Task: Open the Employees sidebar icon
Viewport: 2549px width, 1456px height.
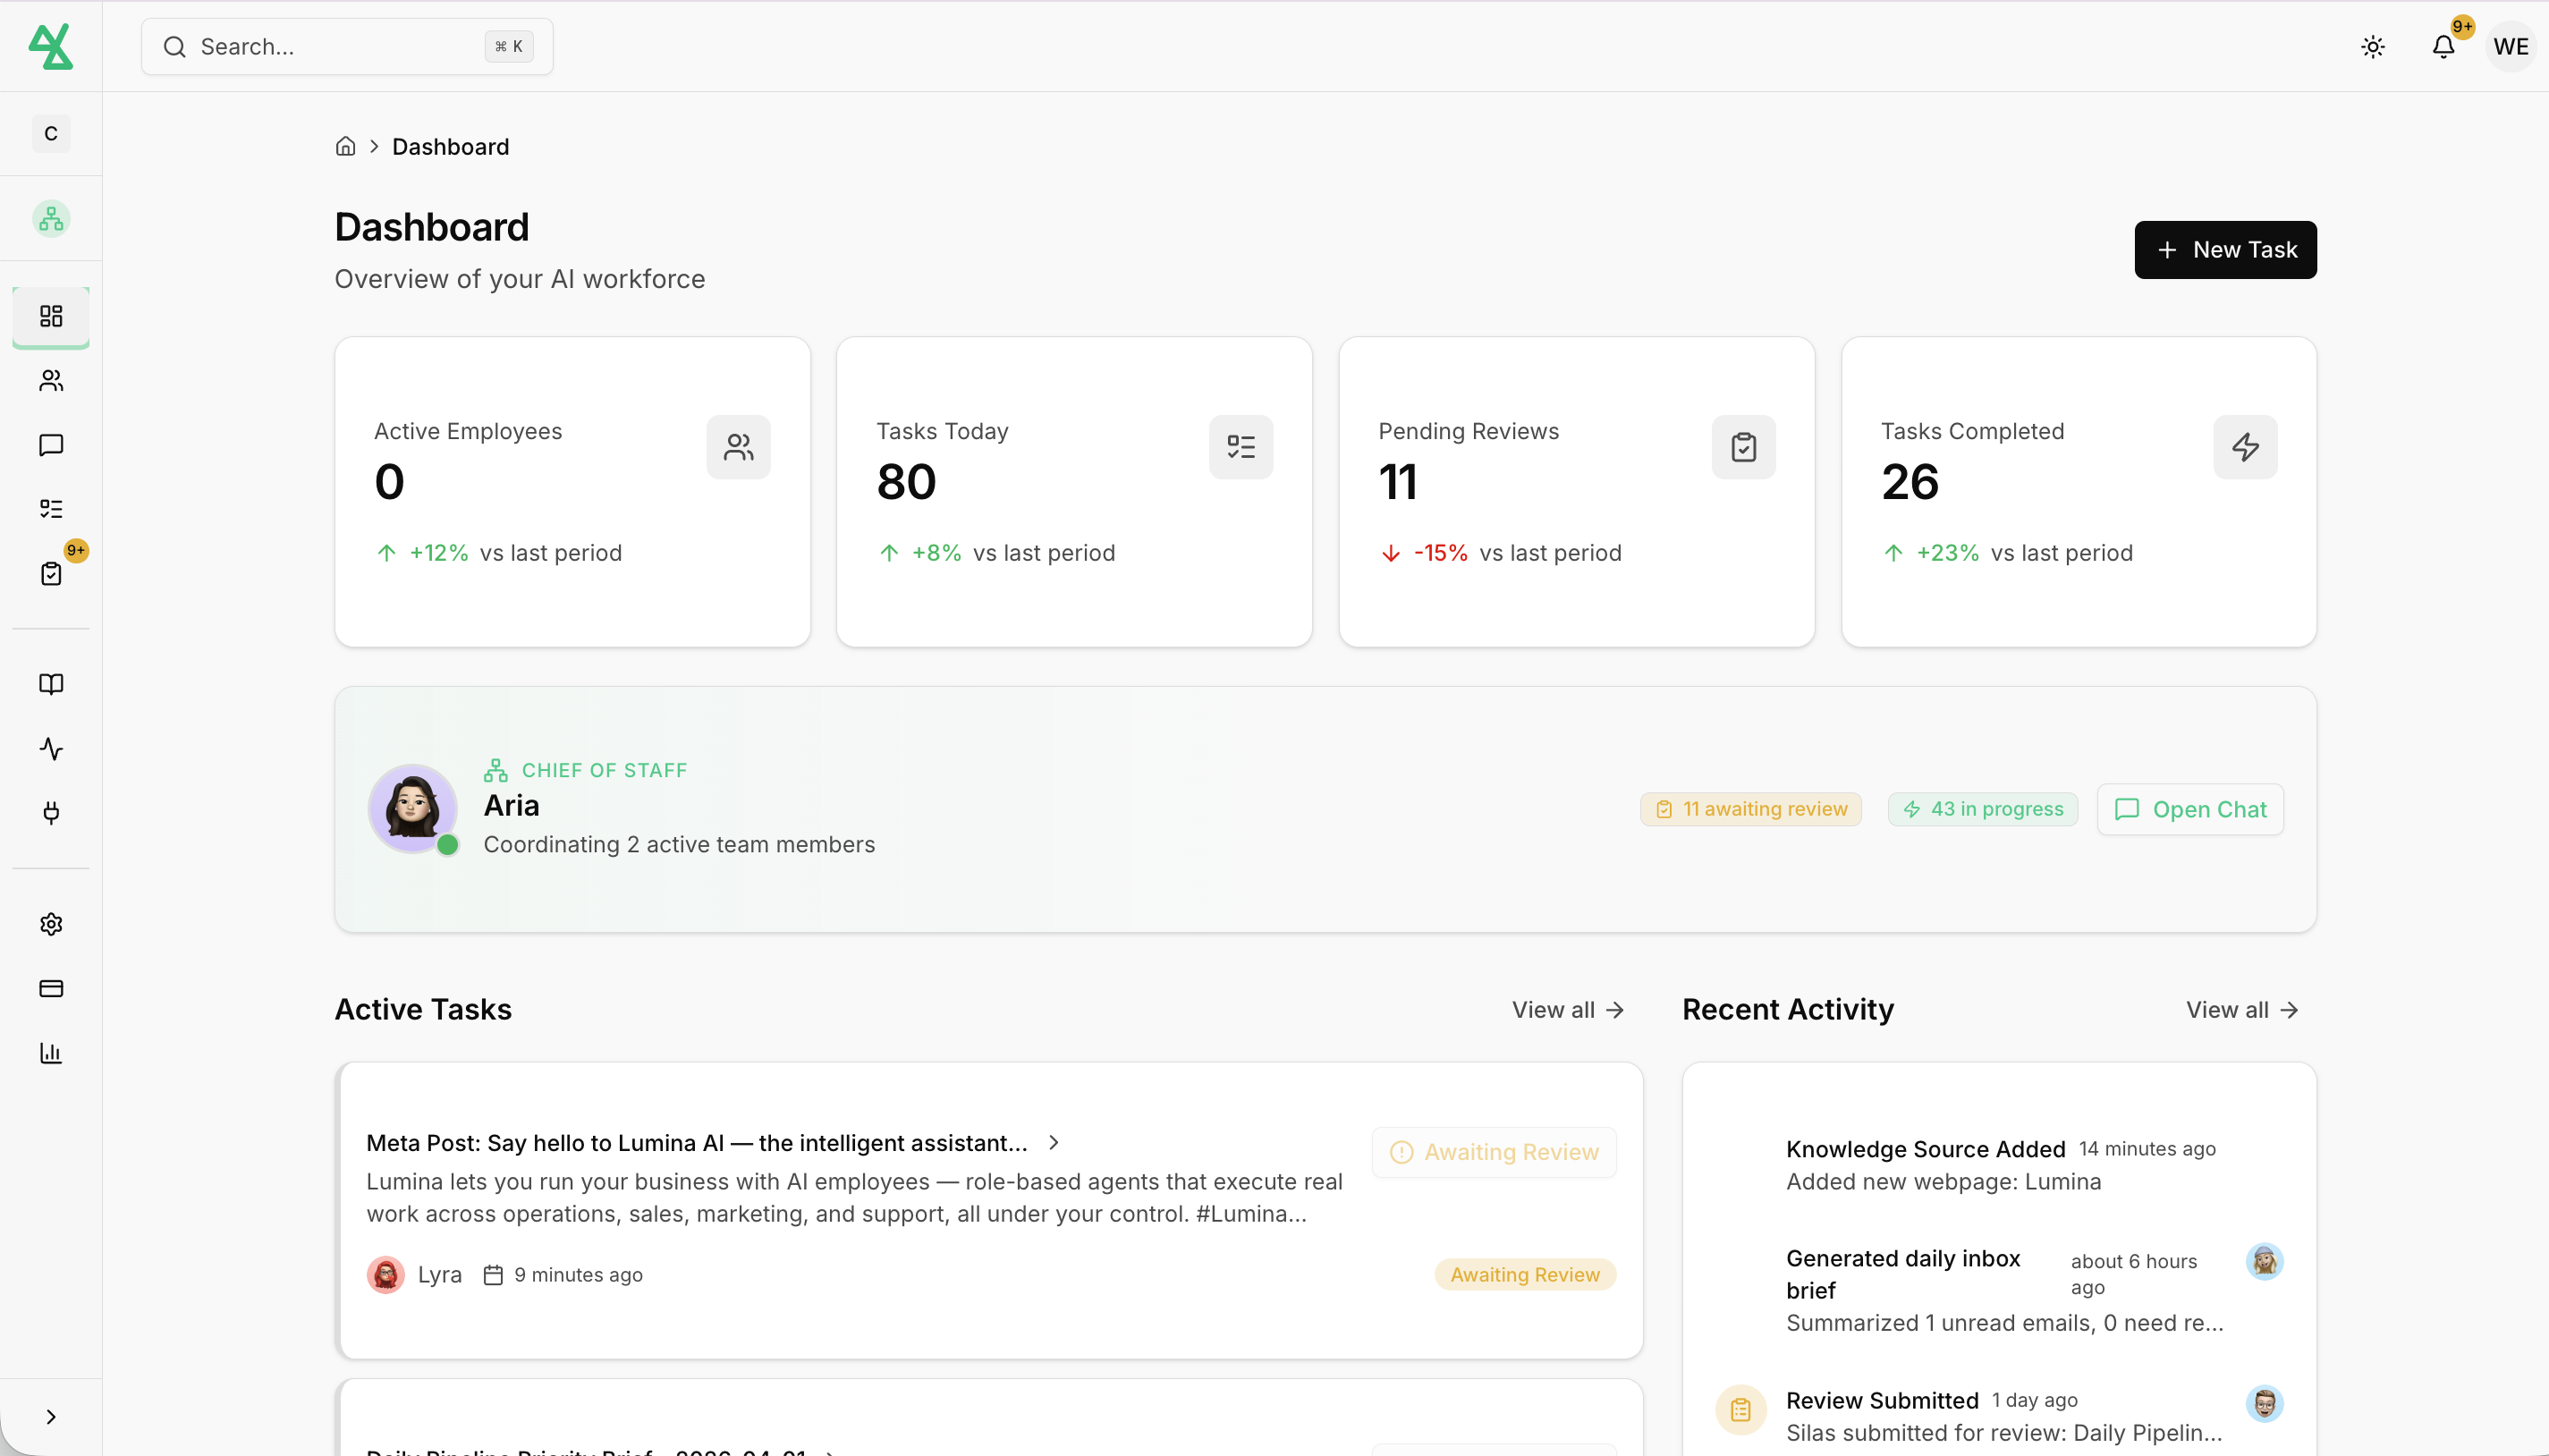Action: coord(51,380)
